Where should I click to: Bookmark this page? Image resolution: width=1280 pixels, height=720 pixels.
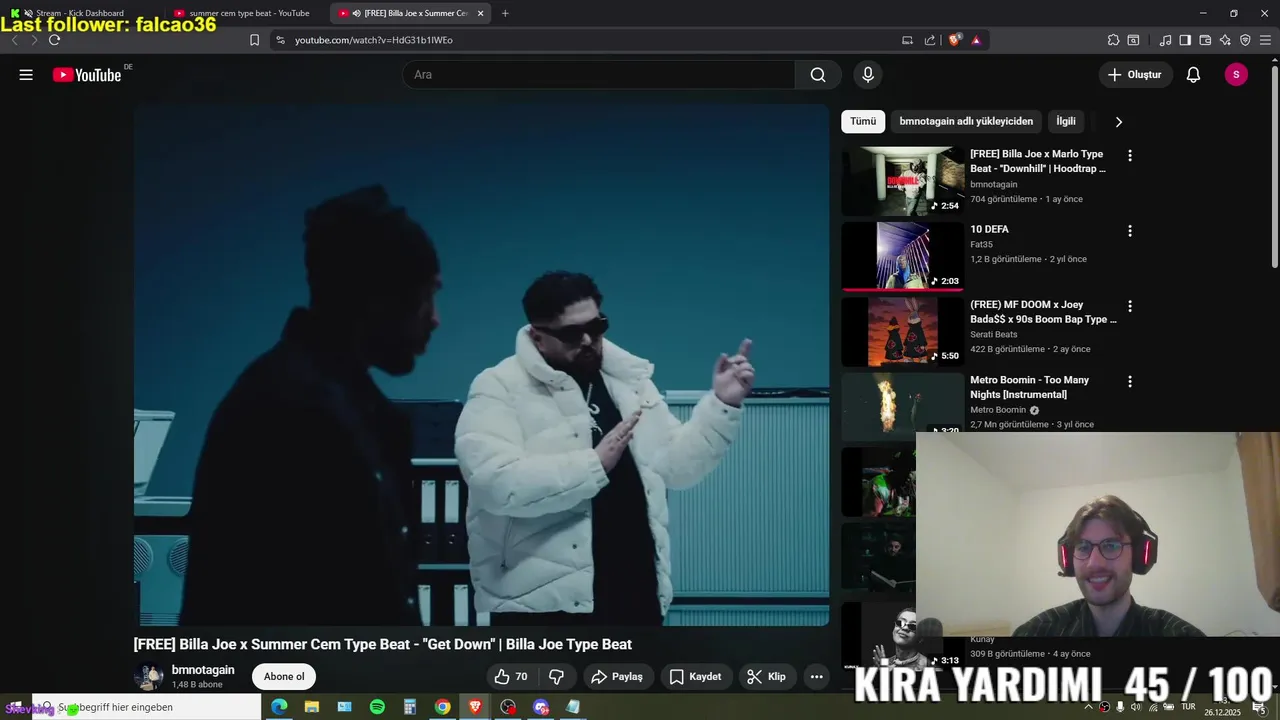(x=254, y=40)
